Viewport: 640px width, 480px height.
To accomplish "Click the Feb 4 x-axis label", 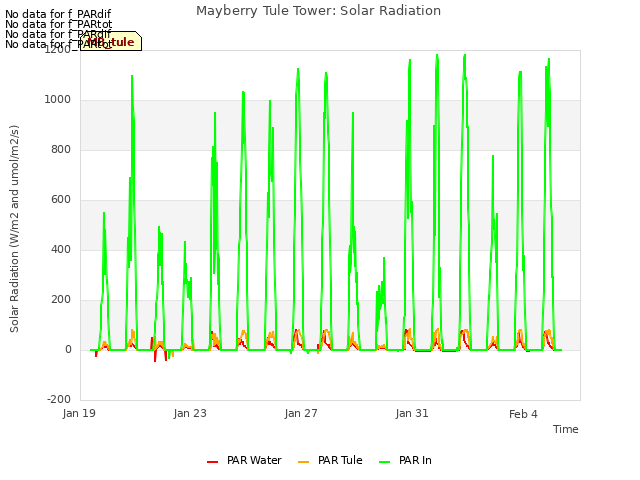I will click(x=523, y=414).
